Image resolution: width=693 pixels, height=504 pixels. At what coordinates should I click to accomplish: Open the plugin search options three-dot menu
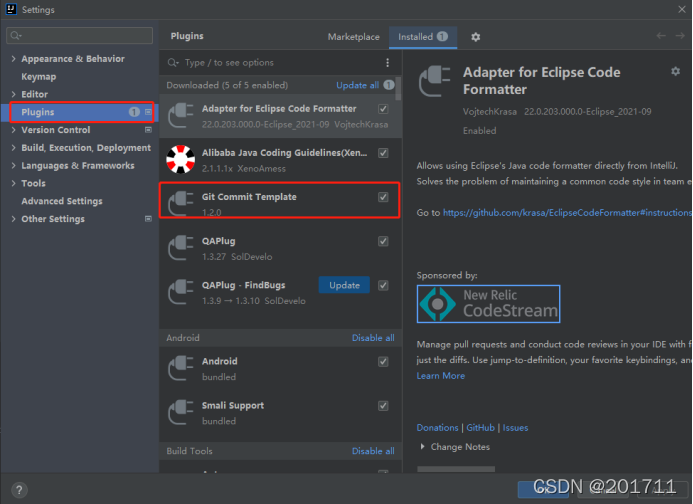pos(388,63)
